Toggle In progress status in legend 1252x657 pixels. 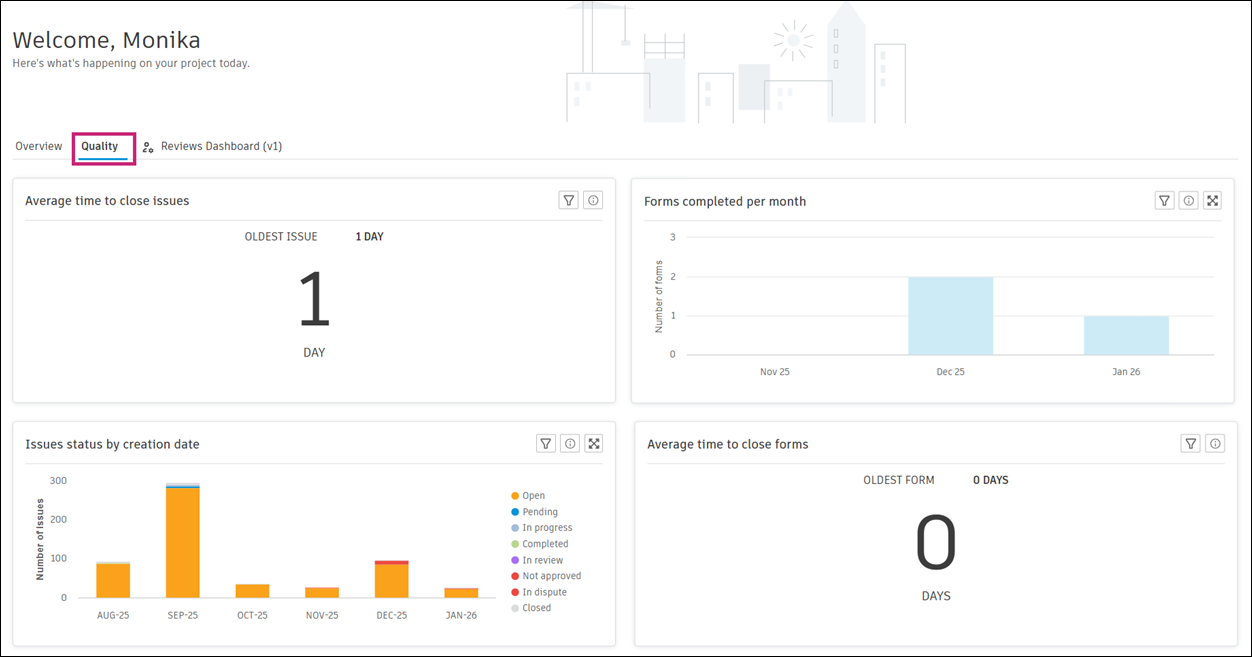pyautogui.click(x=541, y=528)
